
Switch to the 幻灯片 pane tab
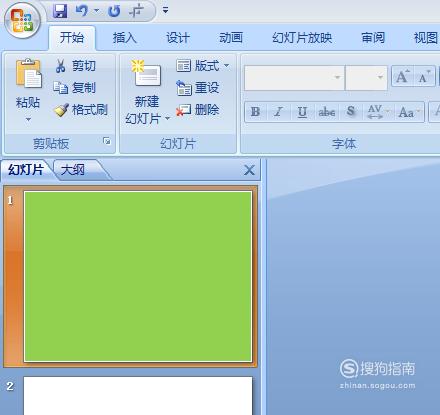[x=26, y=170]
